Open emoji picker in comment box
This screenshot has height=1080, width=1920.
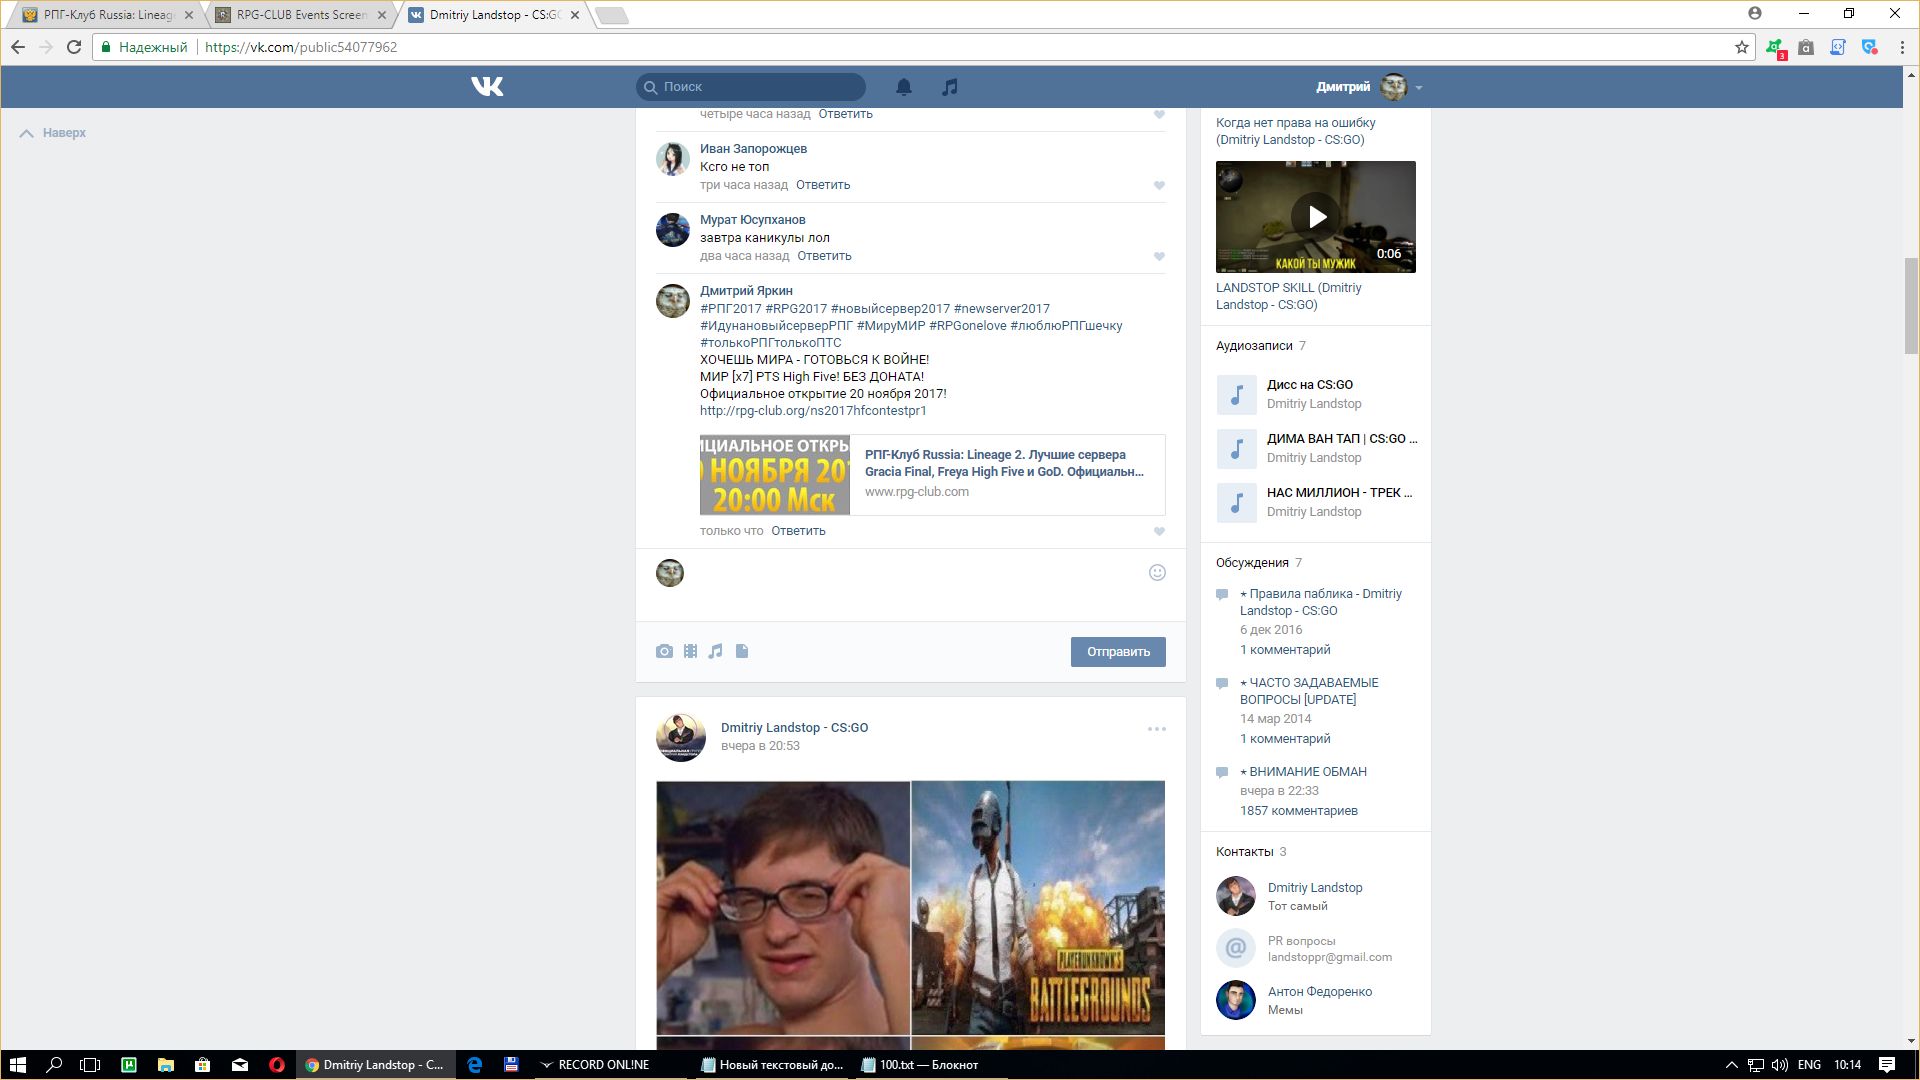coord(1157,573)
